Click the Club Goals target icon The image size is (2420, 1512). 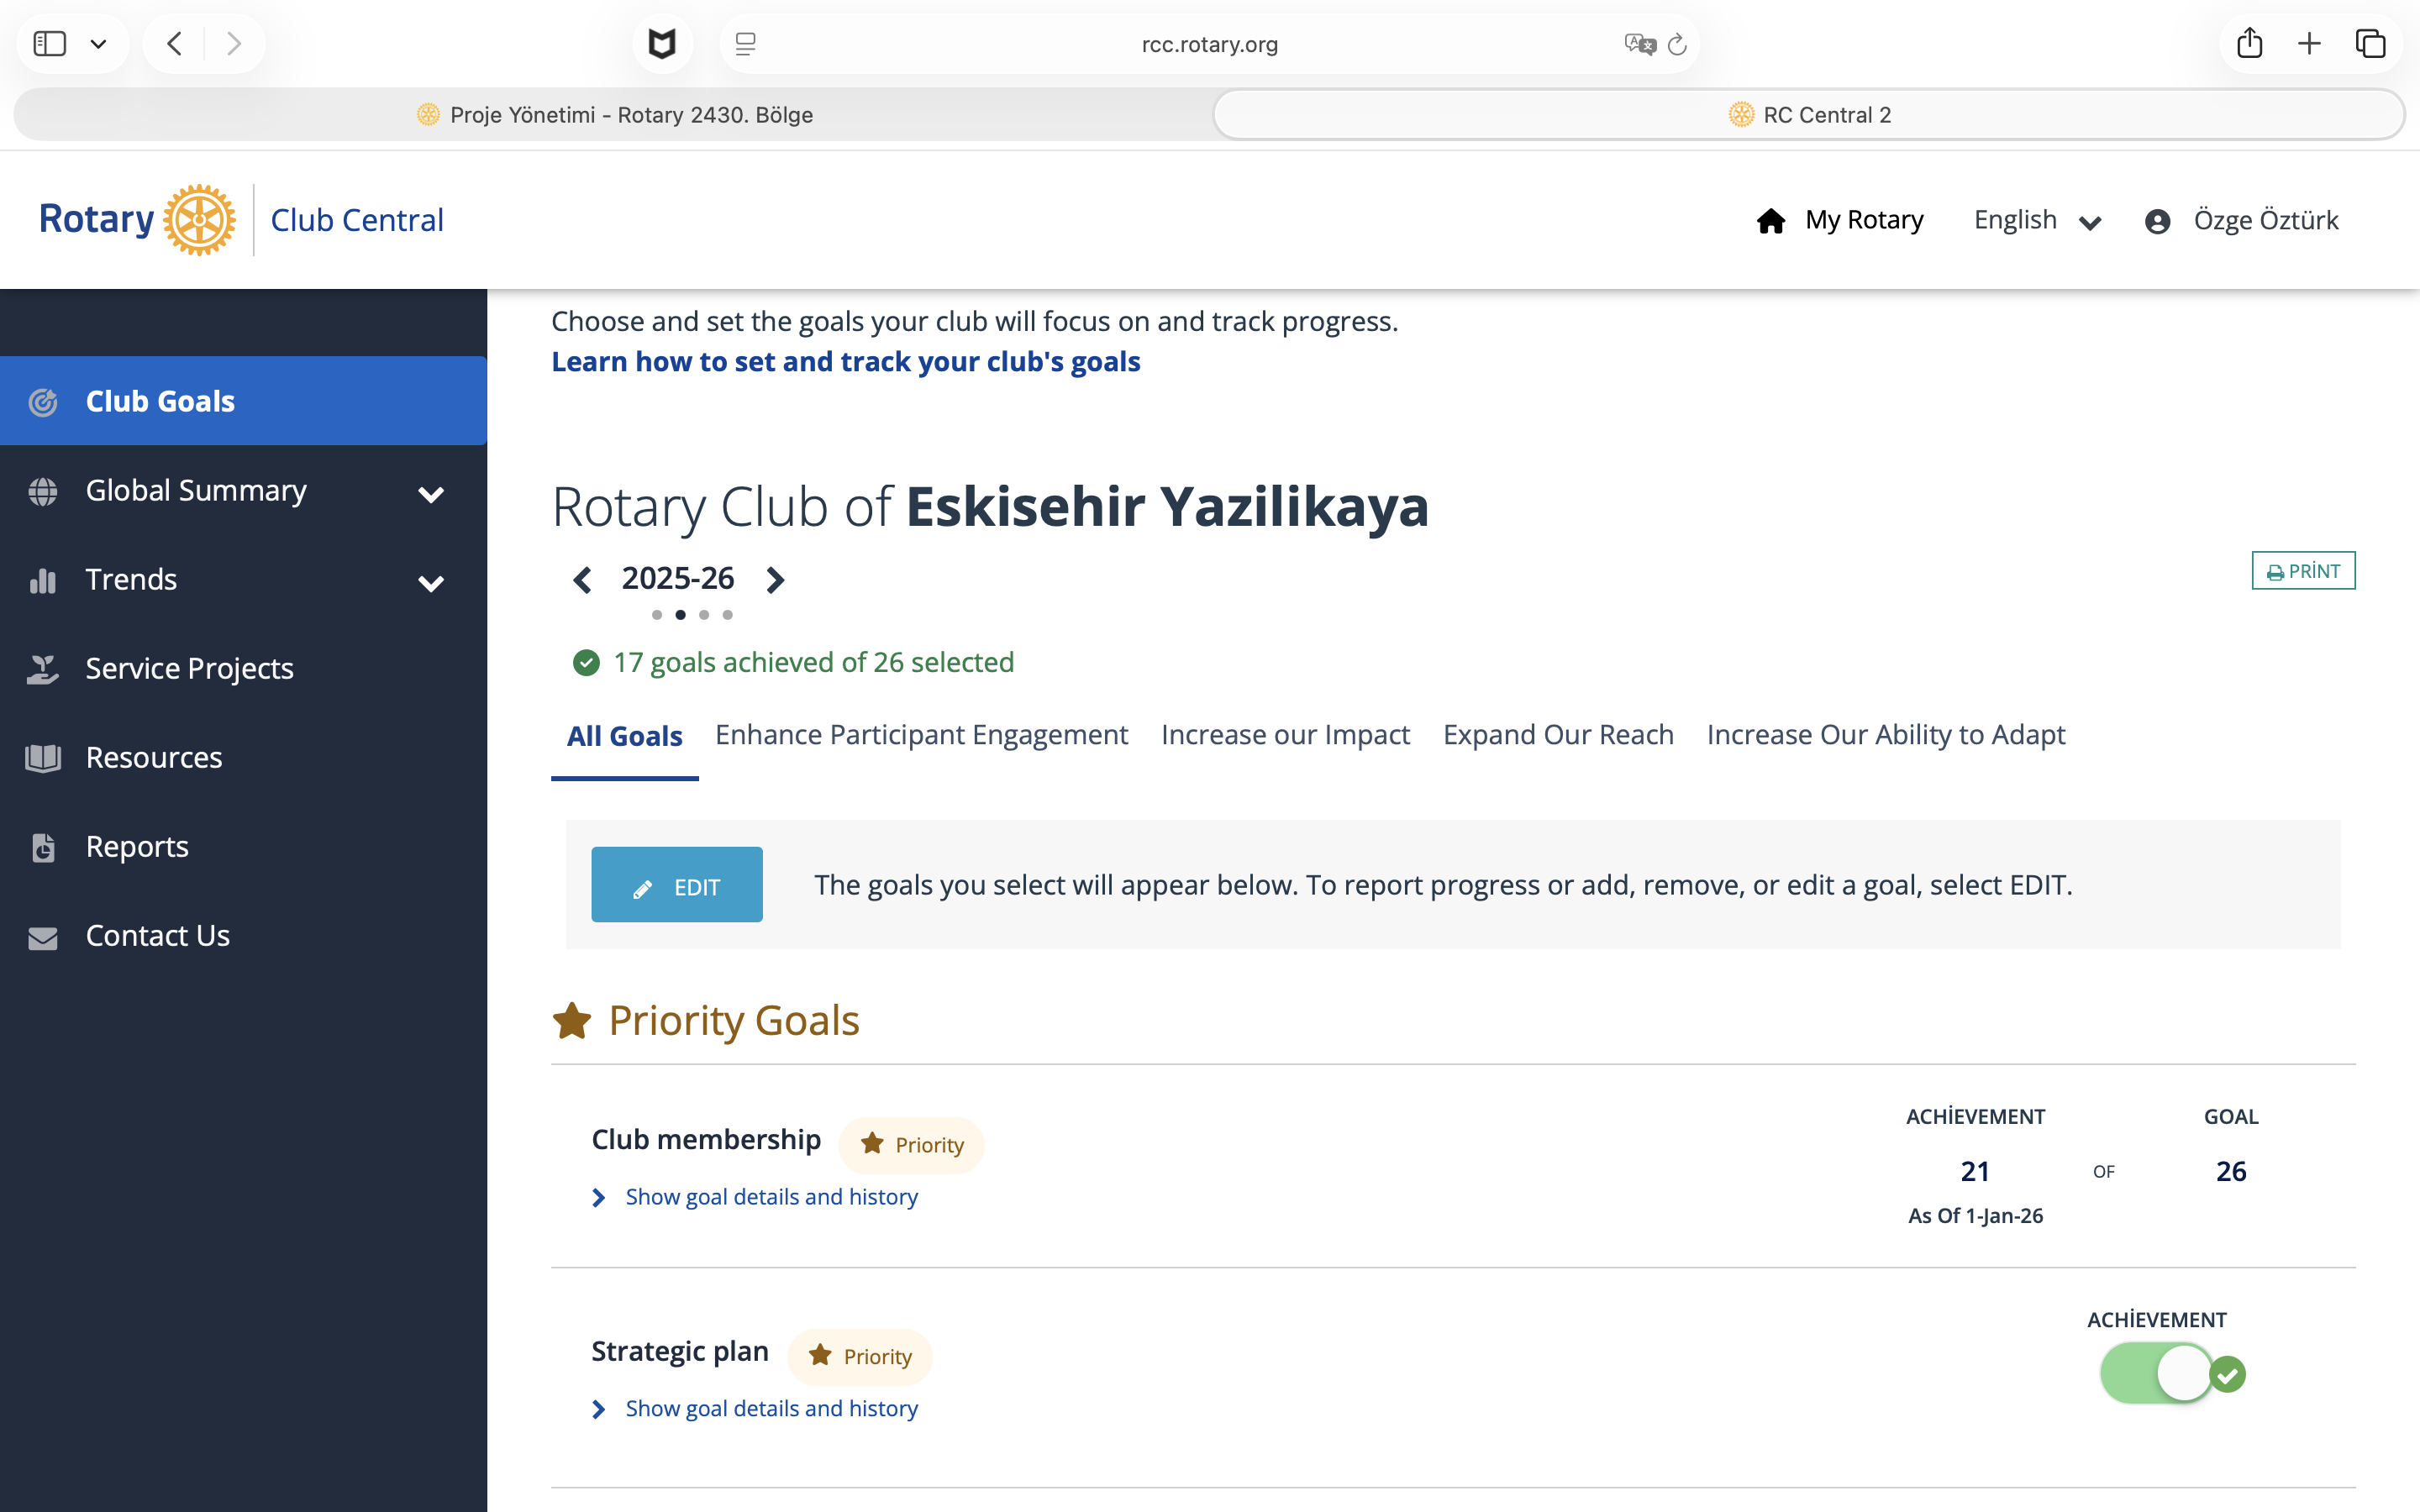tap(43, 402)
